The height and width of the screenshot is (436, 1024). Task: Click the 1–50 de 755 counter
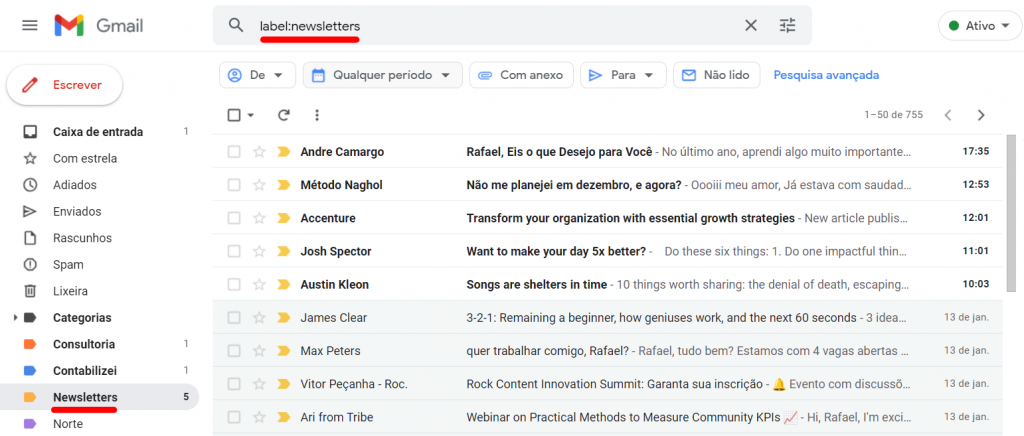point(893,115)
